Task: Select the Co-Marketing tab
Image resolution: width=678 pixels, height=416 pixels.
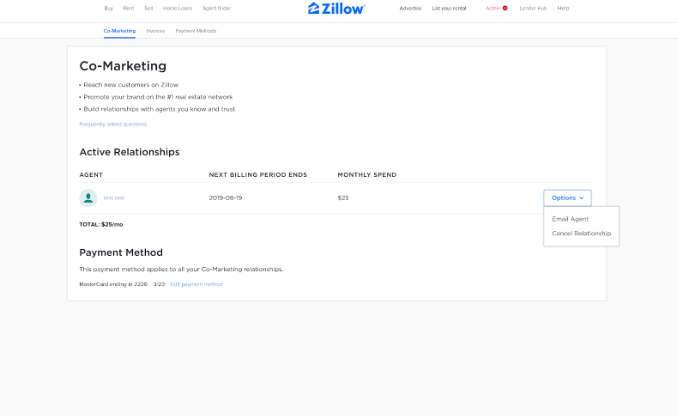Action: pyautogui.click(x=119, y=31)
